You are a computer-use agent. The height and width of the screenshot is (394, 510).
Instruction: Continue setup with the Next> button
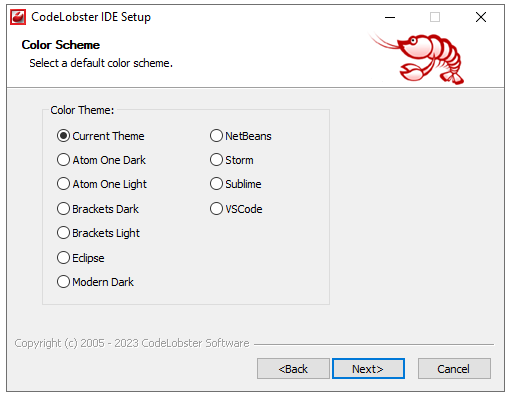click(x=368, y=369)
